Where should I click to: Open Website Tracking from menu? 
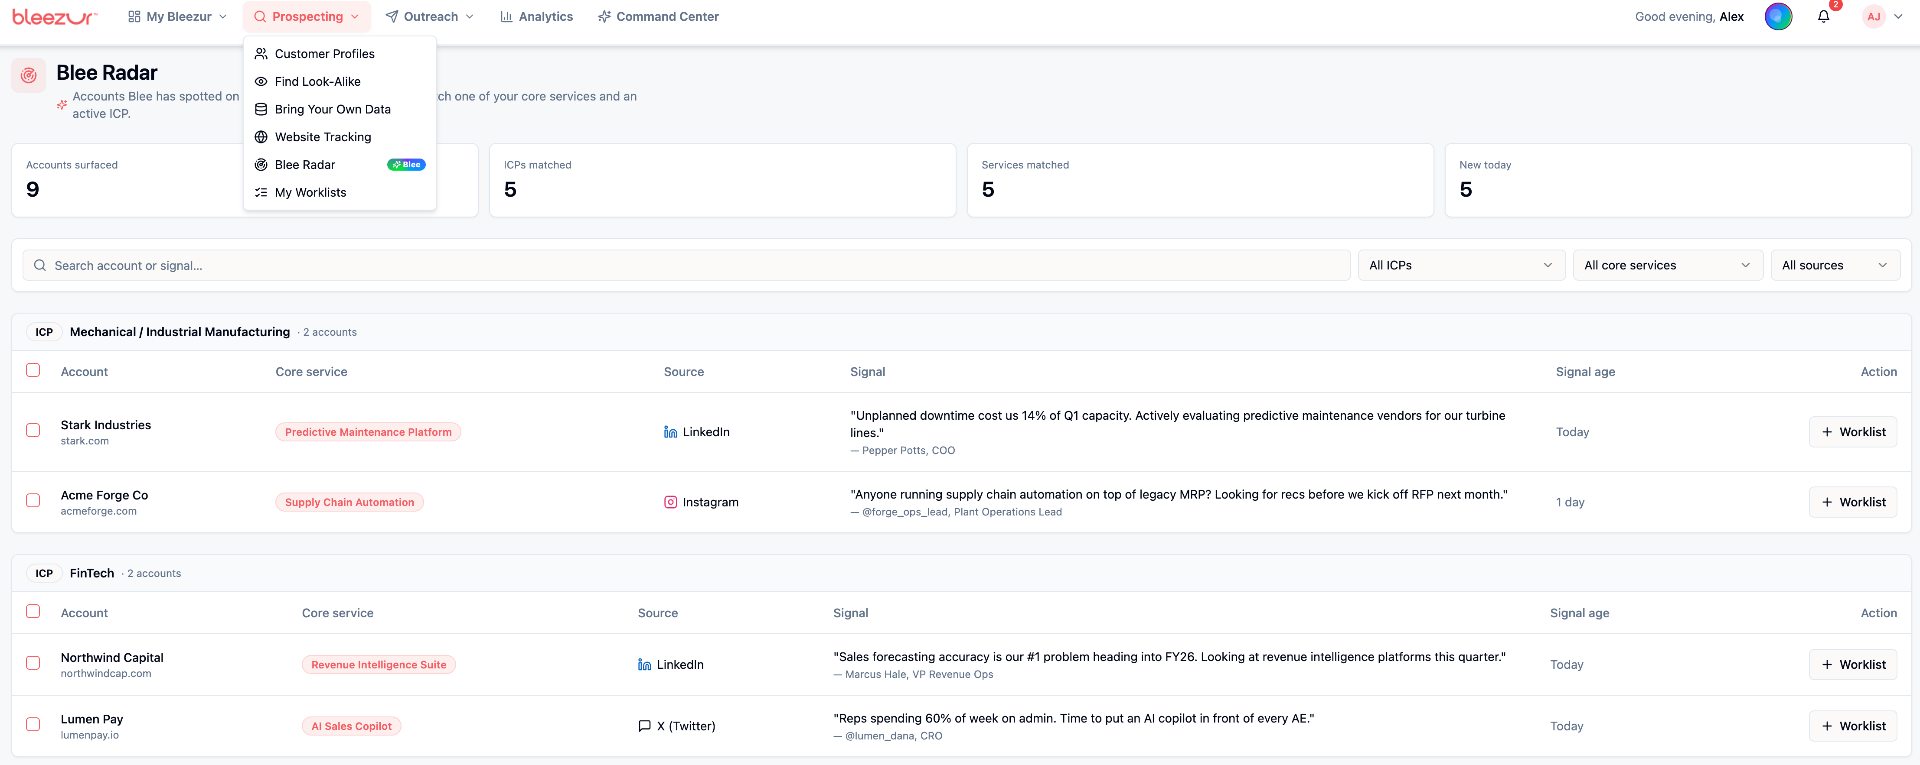pos(340,137)
